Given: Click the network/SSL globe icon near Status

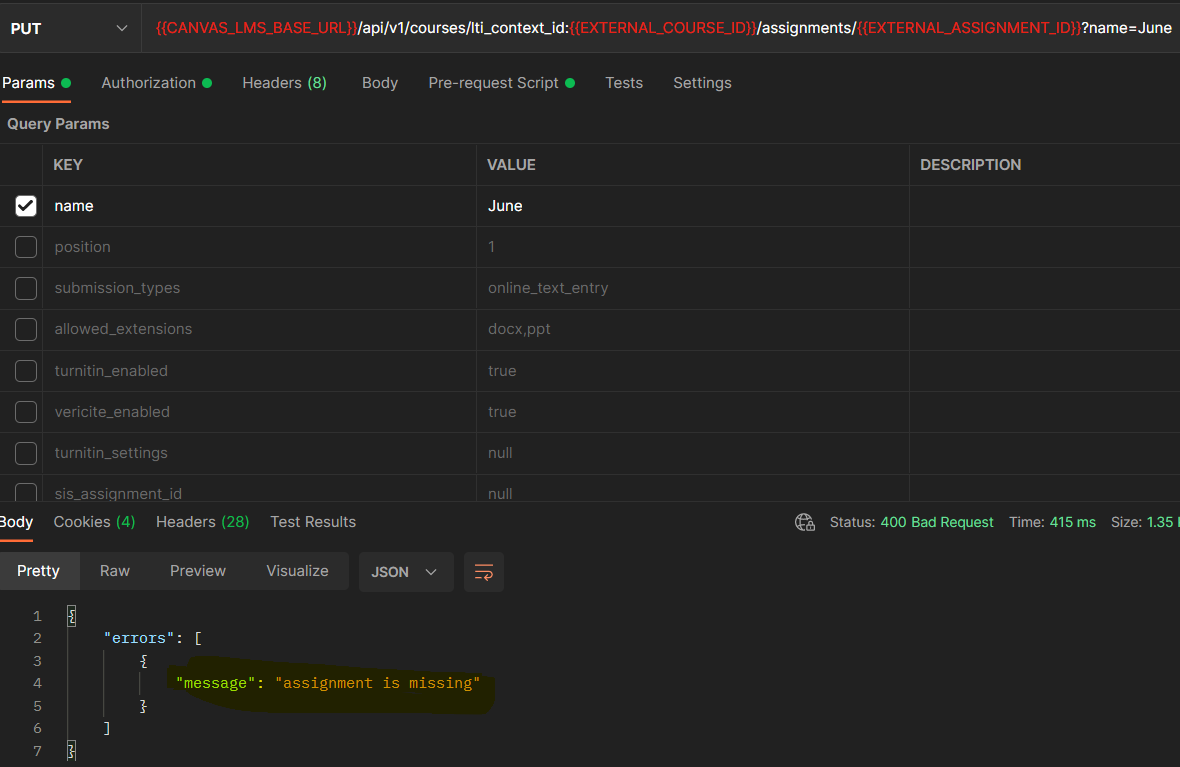Looking at the screenshot, I should [x=805, y=521].
